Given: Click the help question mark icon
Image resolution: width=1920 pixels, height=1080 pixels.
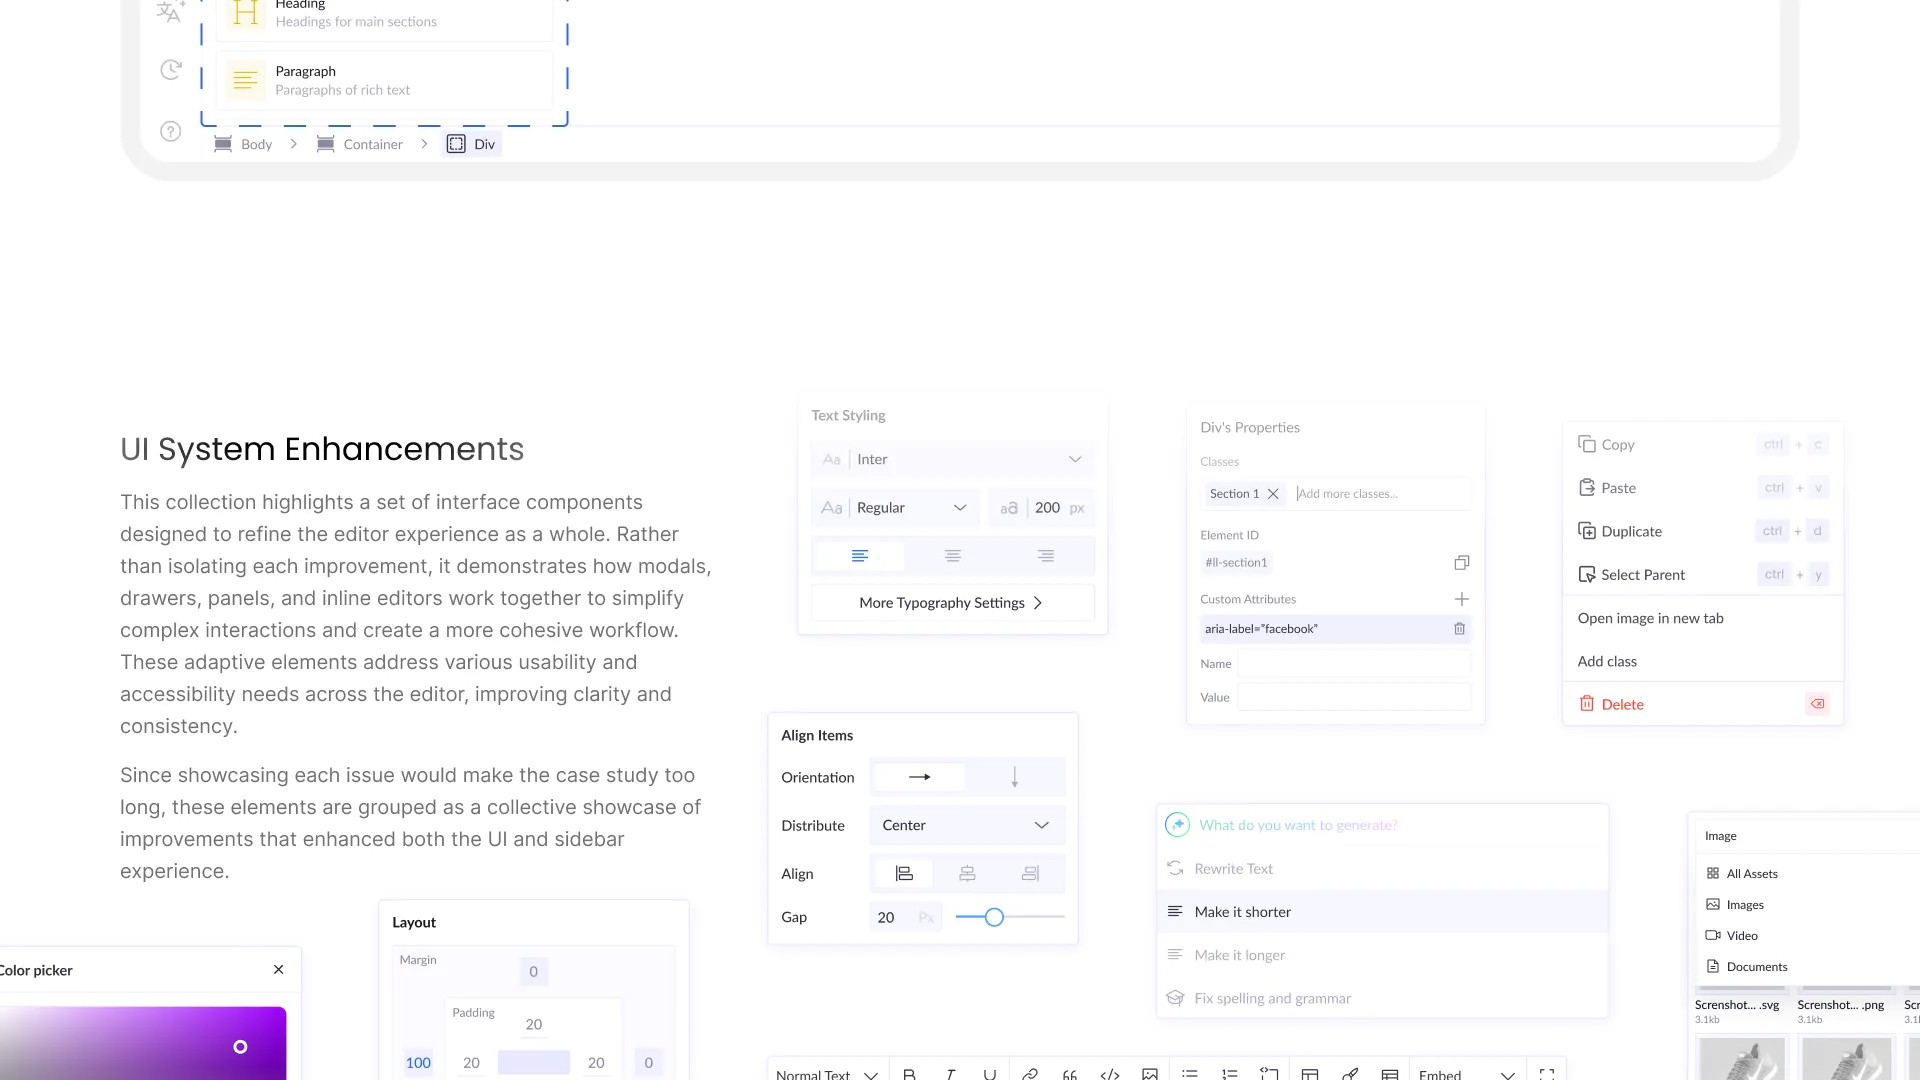Looking at the screenshot, I should click(171, 132).
